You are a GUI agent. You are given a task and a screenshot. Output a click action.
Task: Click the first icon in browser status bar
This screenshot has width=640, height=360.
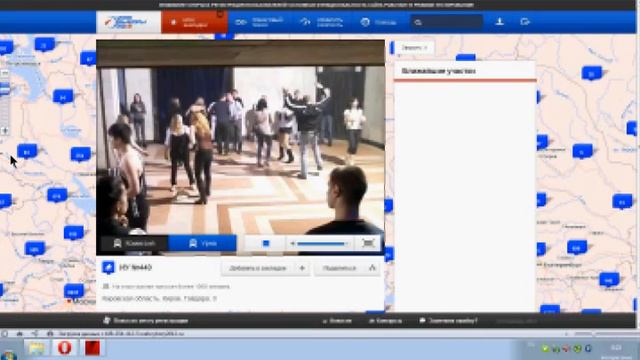pyautogui.click(x=5, y=333)
